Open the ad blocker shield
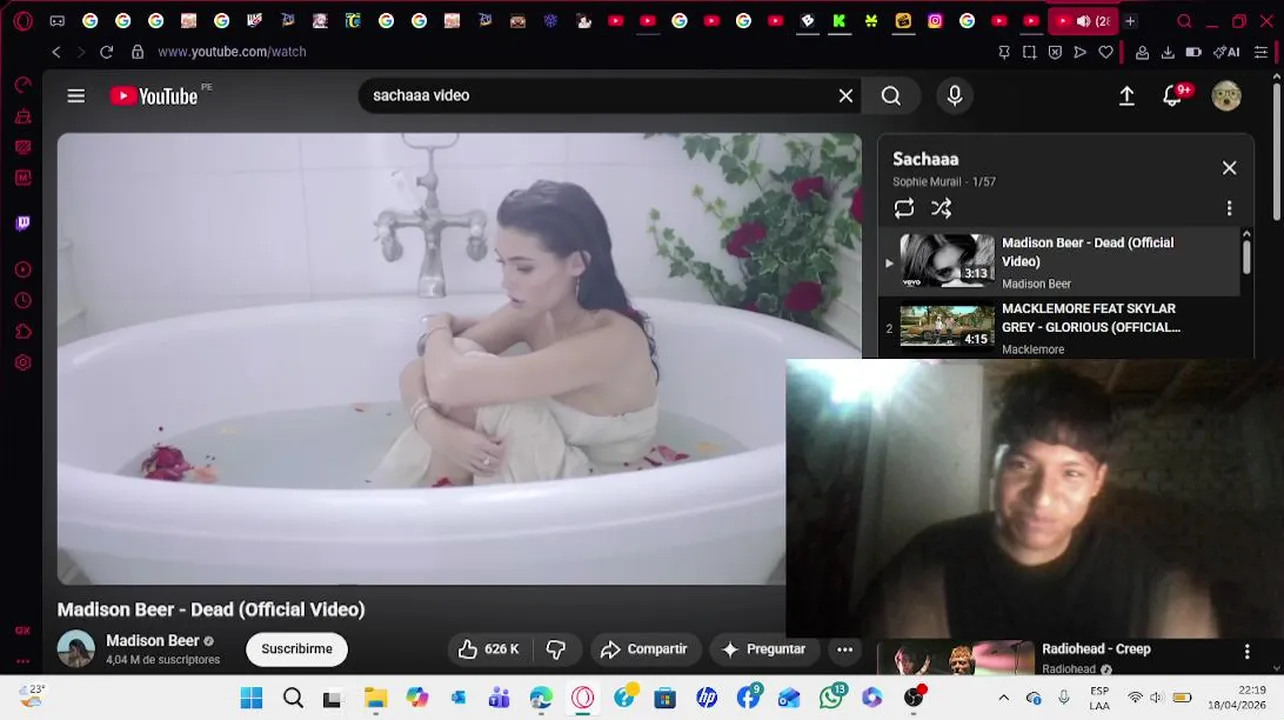This screenshot has height=720, width=1284. [x=1055, y=52]
